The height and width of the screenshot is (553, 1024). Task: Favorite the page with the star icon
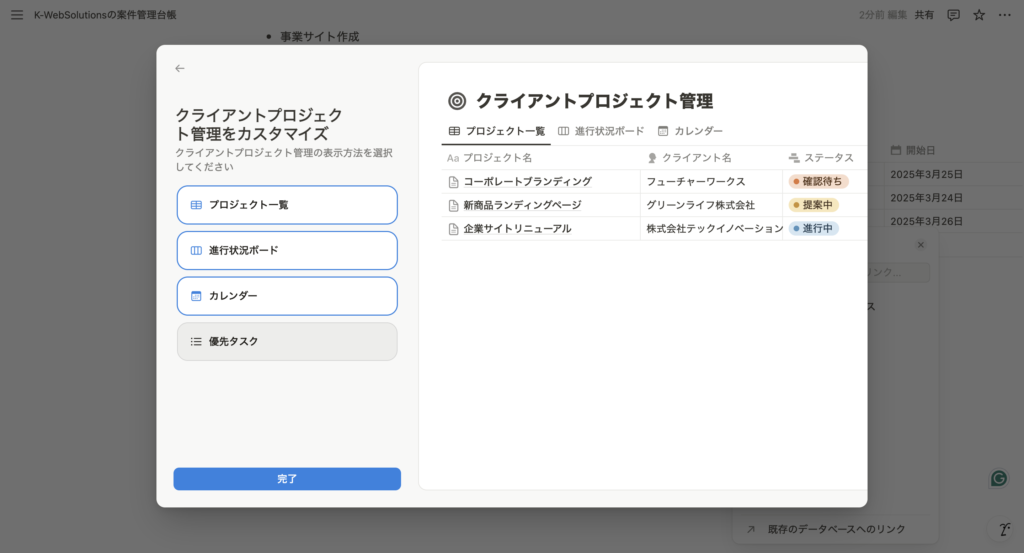point(979,15)
